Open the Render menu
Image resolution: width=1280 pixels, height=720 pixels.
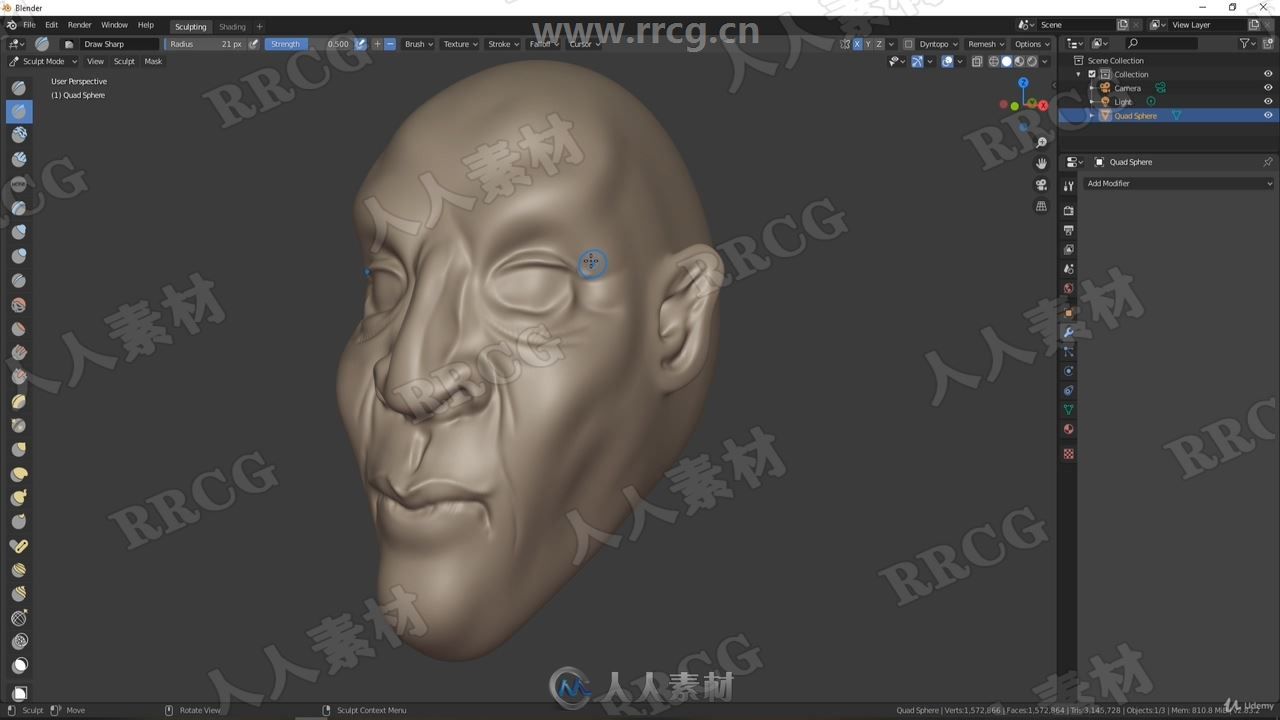click(x=80, y=25)
